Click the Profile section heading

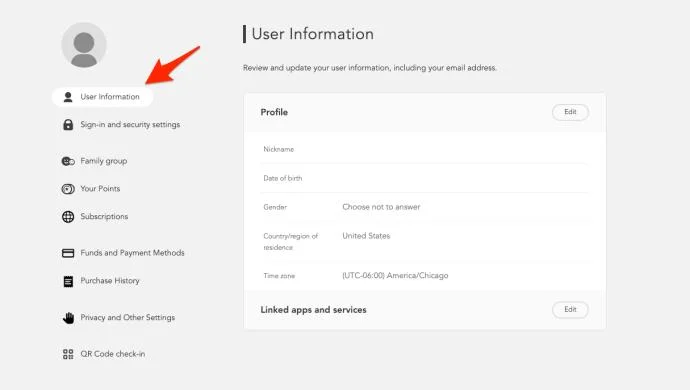pos(274,113)
